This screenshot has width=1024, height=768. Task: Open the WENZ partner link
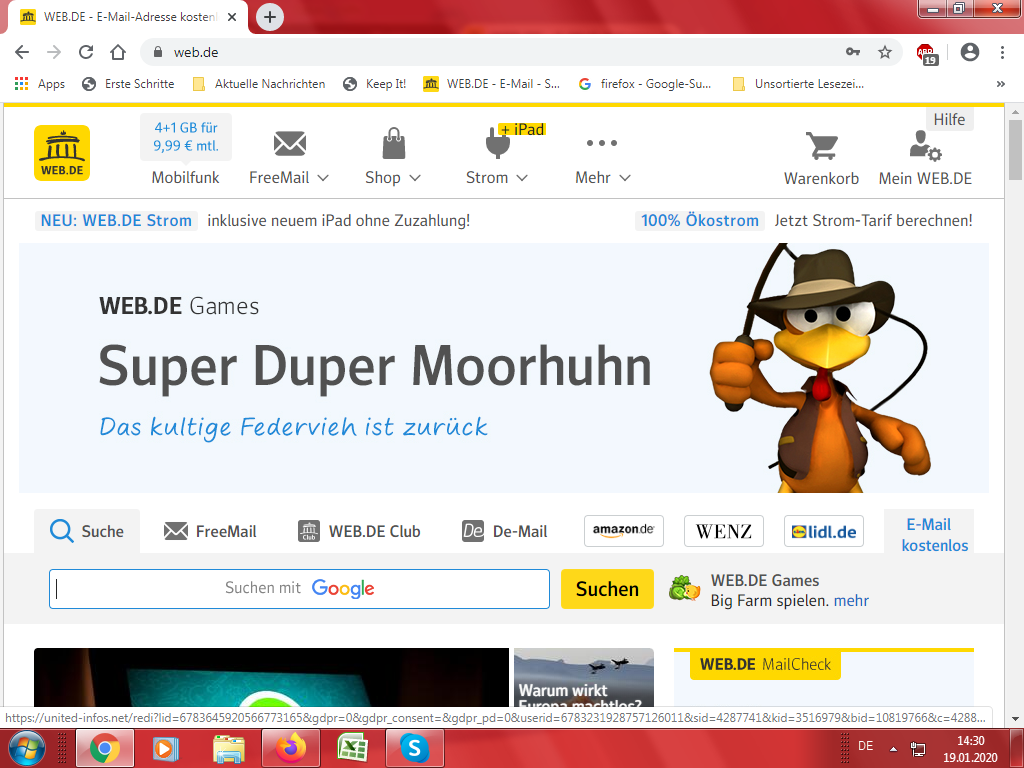coord(724,531)
